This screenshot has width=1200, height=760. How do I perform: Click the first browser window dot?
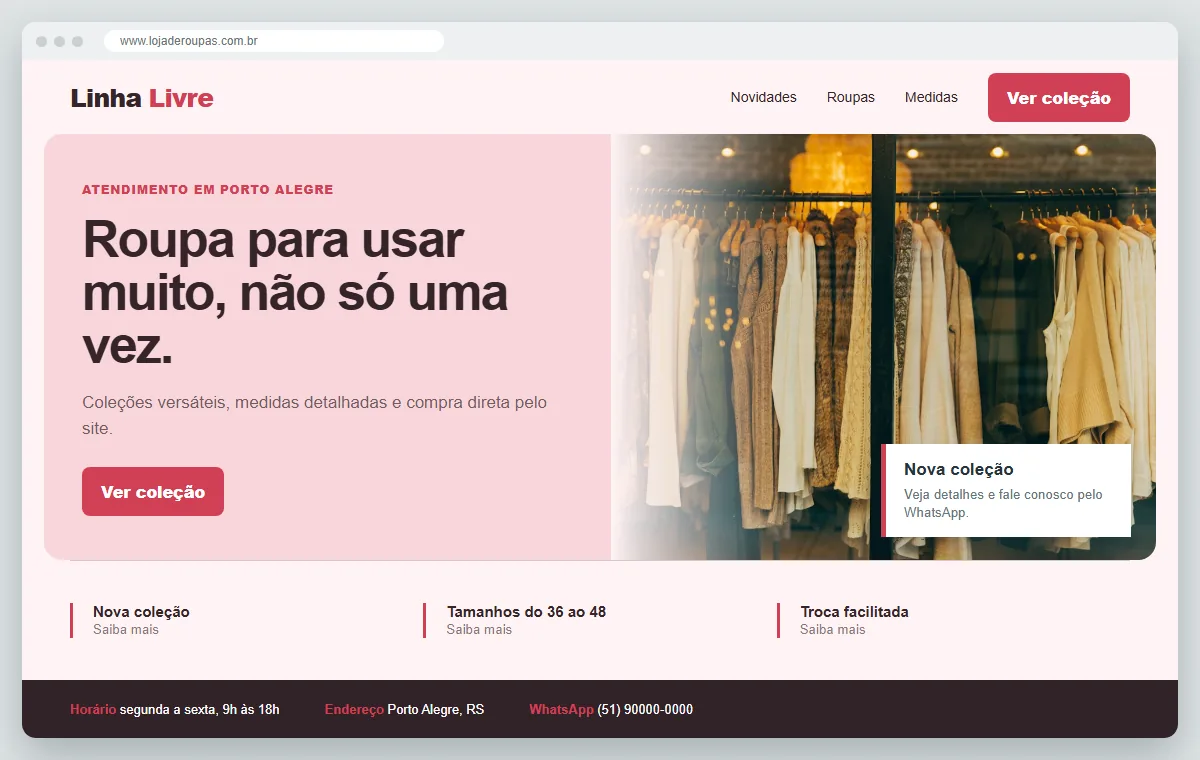(41, 41)
